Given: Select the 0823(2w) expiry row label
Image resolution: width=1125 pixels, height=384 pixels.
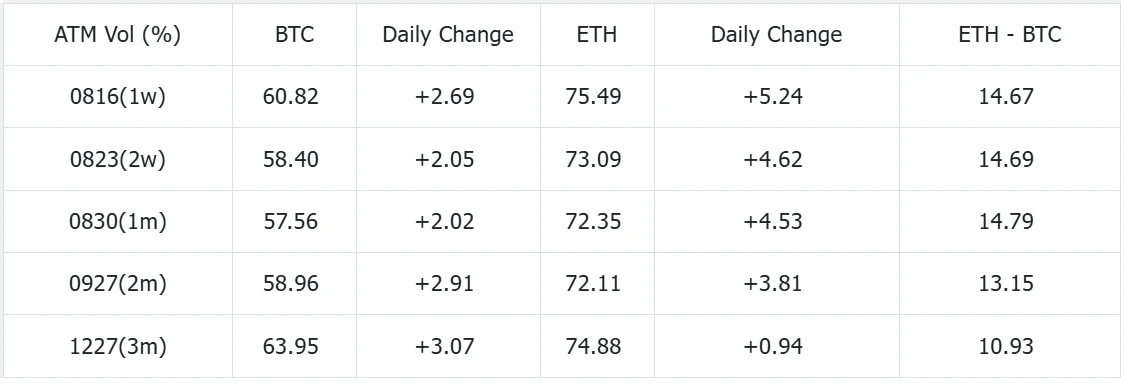Looking at the screenshot, I should coord(117,159).
